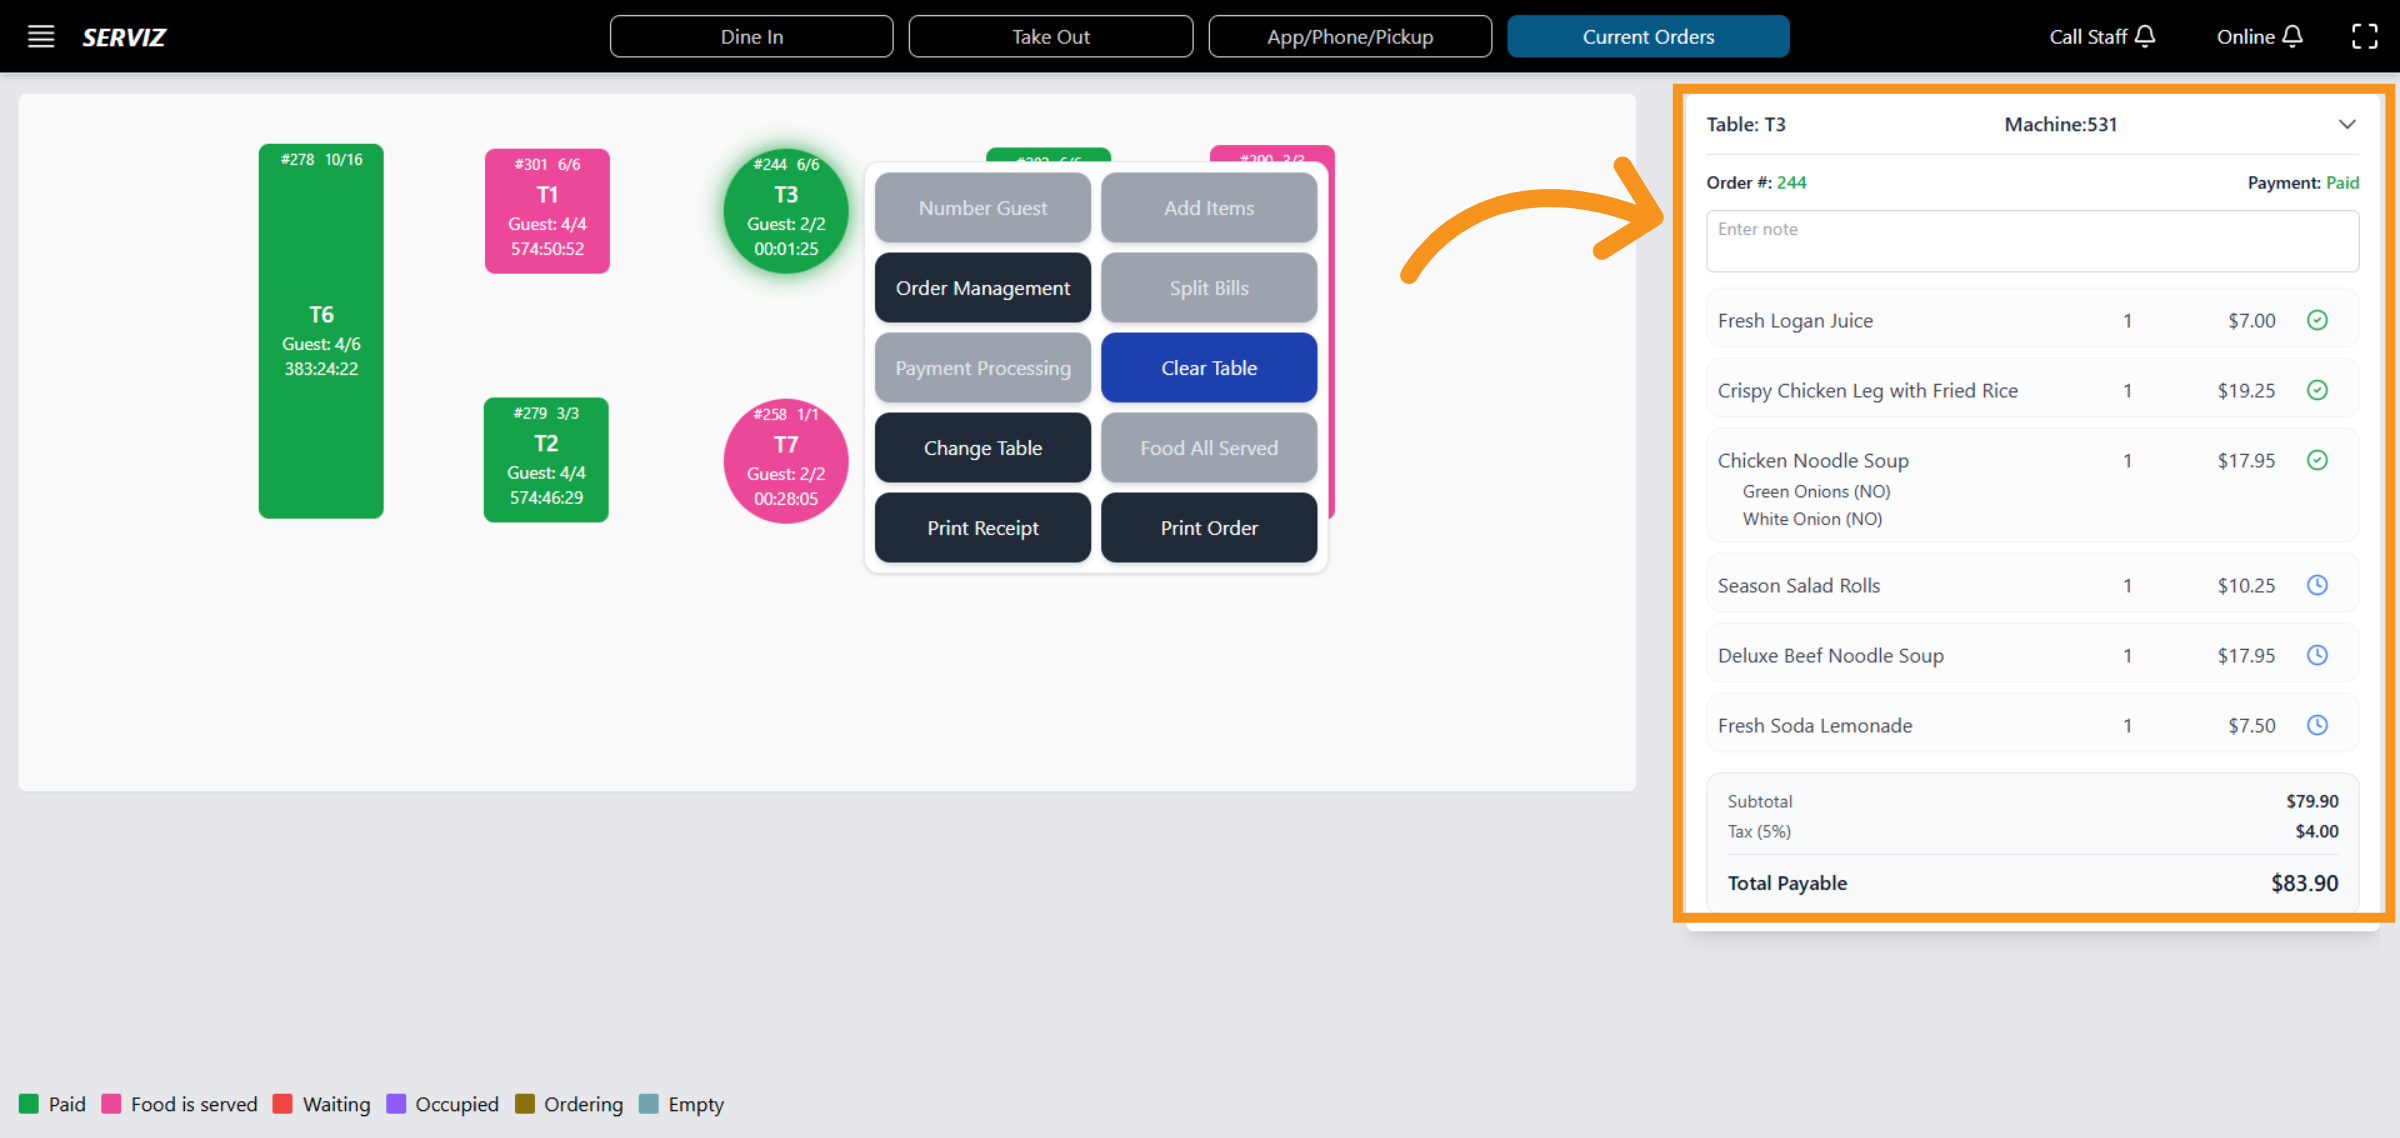The image size is (2400, 1138).
Task: Click the Call Staff bell icon
Action: pyautogui.click(x=2146, y=36)
